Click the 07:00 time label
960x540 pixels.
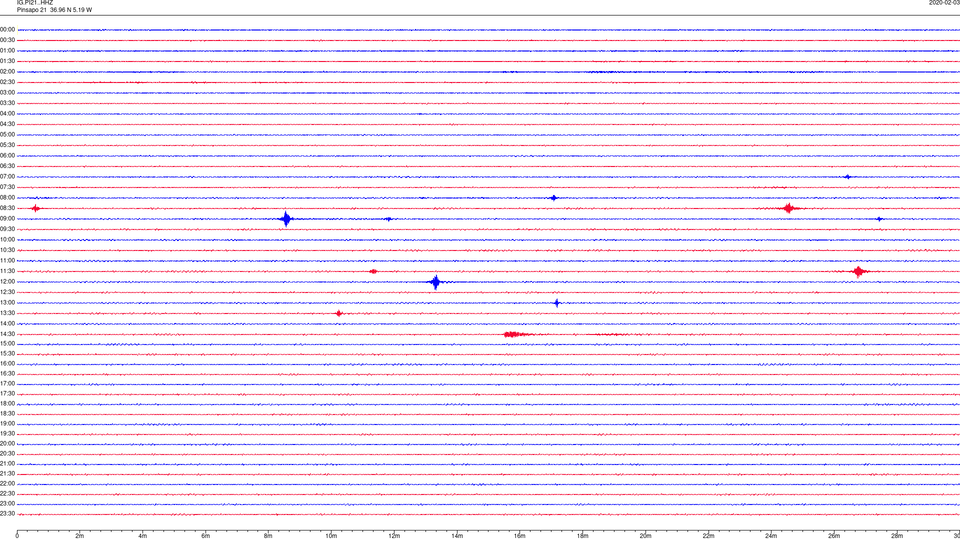(7, 176)
